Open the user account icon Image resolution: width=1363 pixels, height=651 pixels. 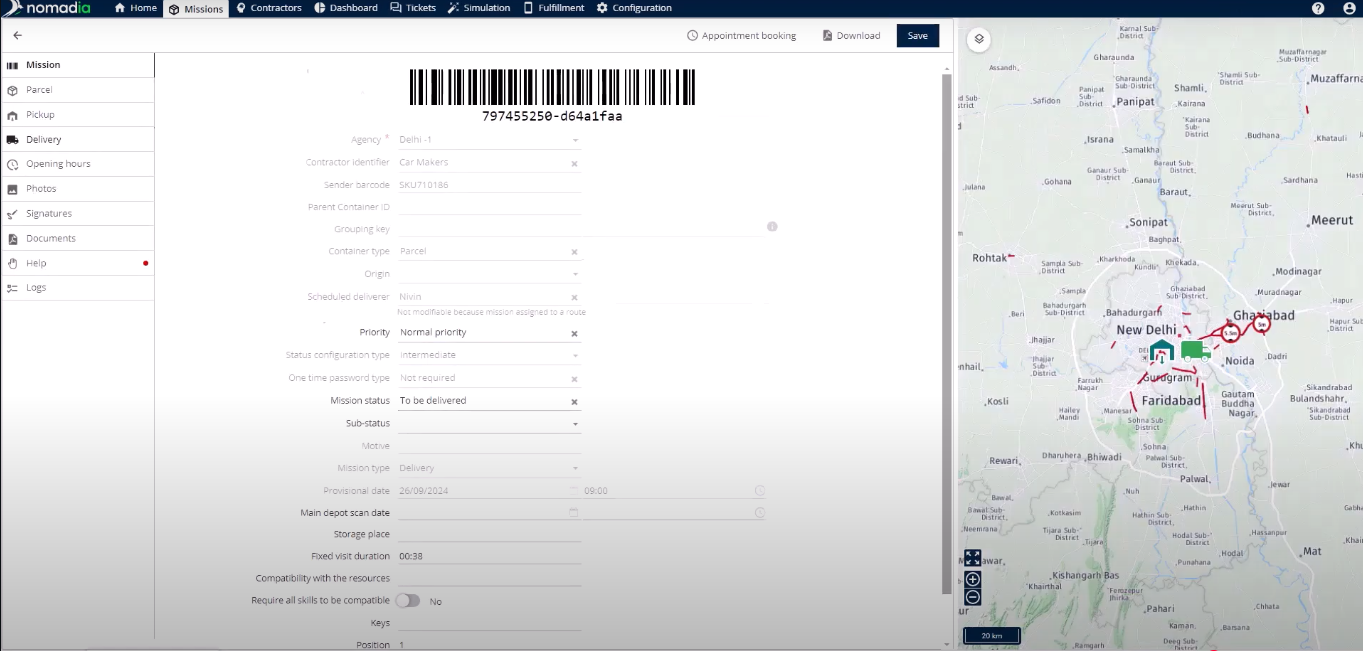click(x=1348, y=8)
